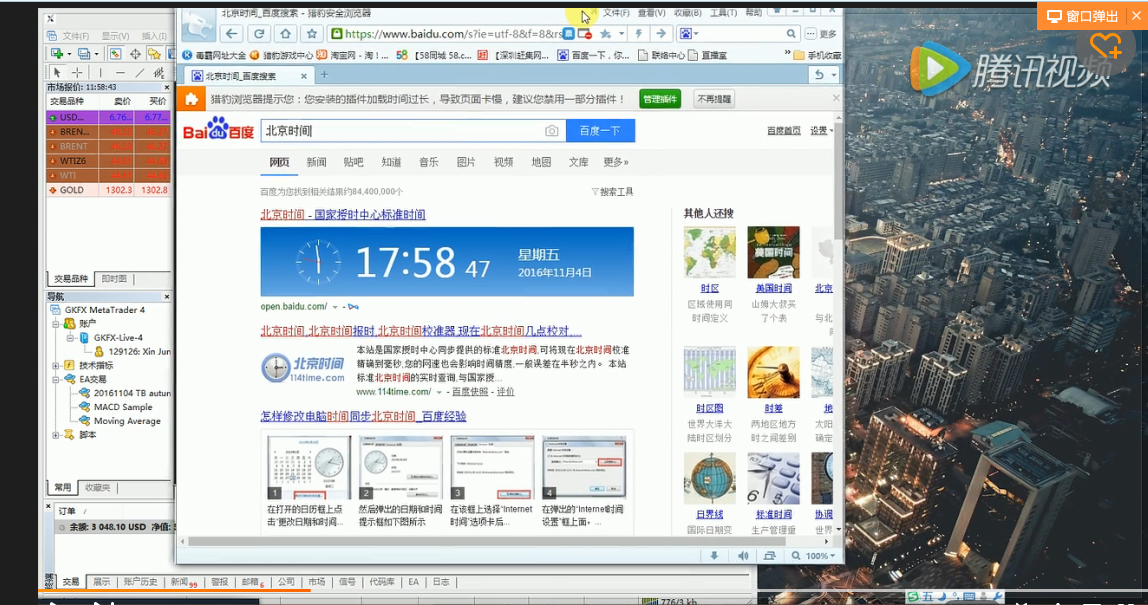Screen dimensions: 1148x605
Task: Open the new chart dropdown arrow
Action: tap(69, 54)
